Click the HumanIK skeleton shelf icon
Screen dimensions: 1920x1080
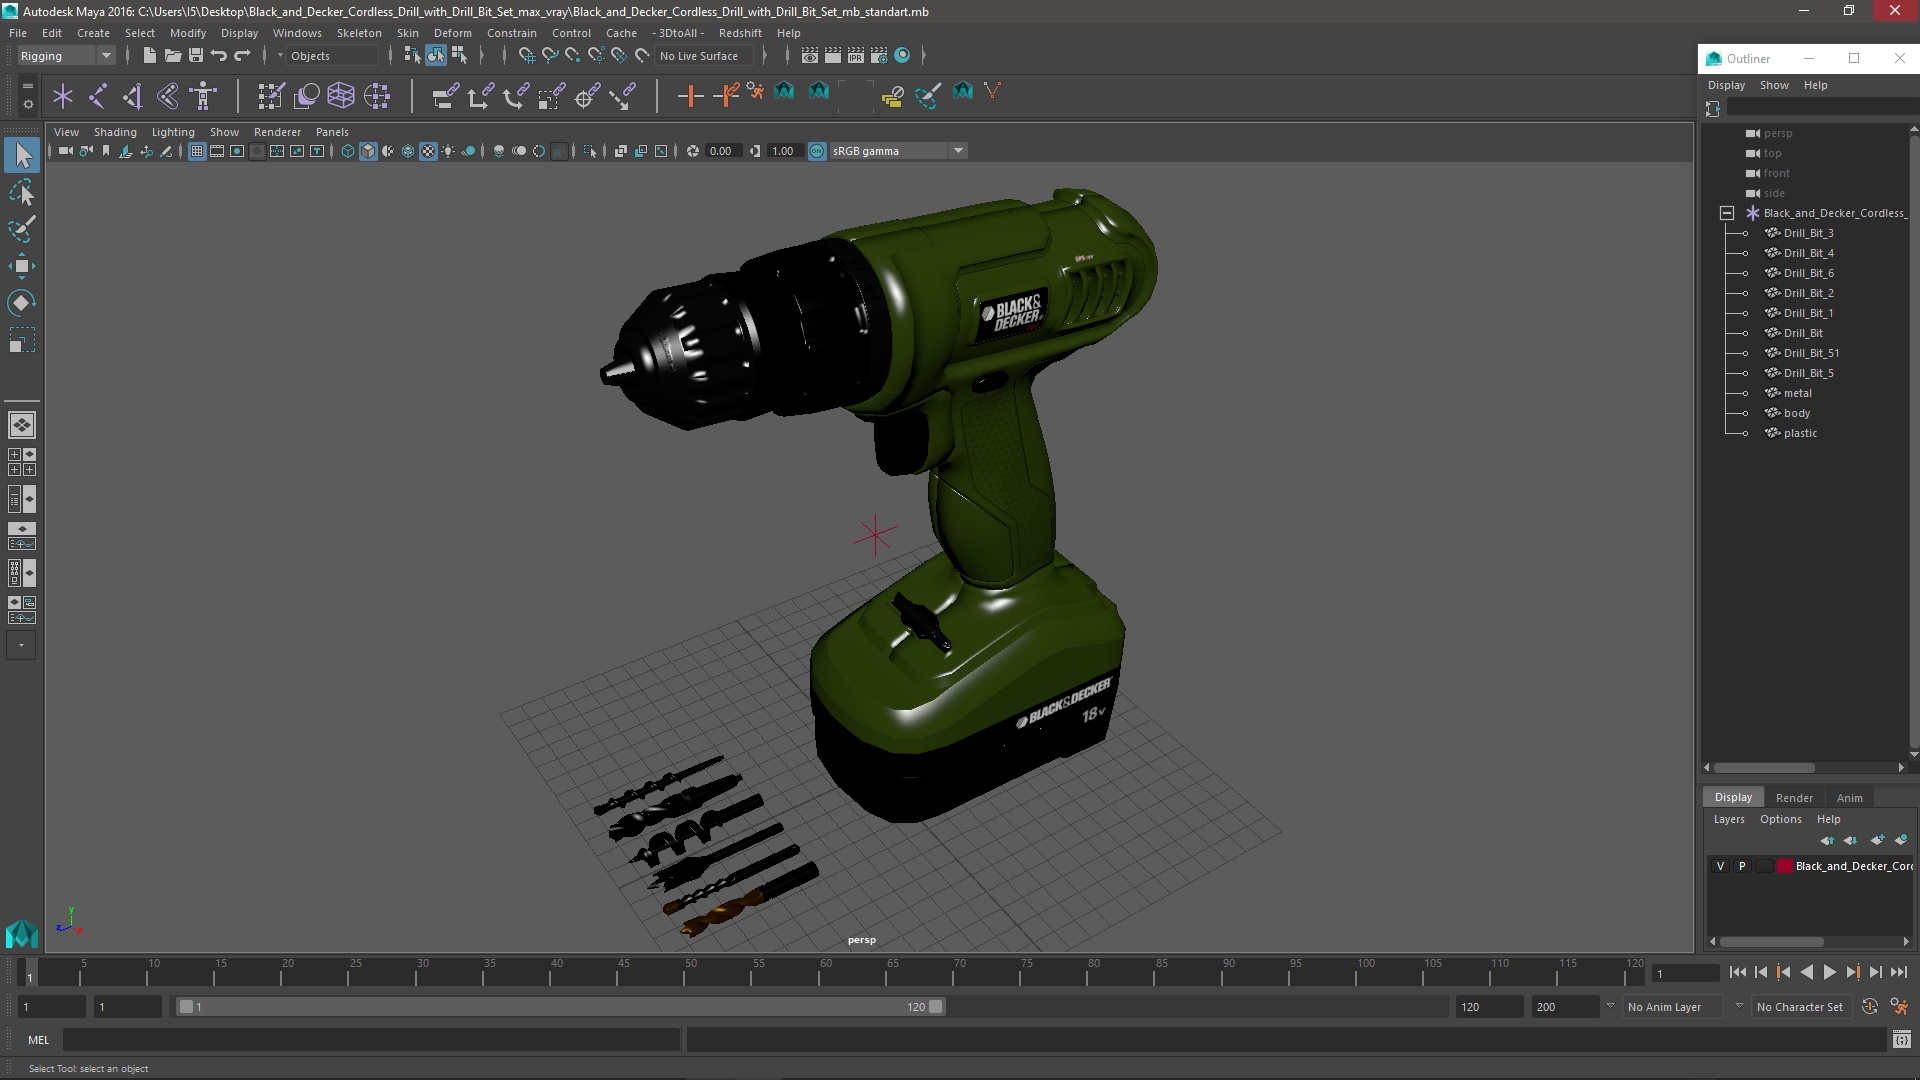tap(203, 96)
